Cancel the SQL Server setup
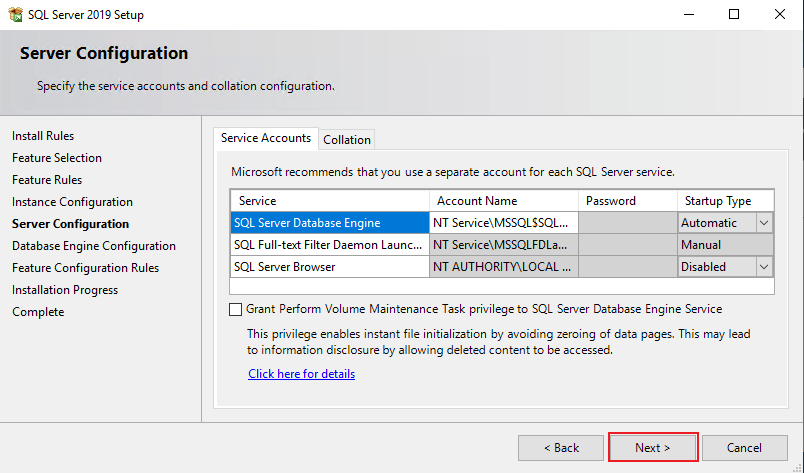Viewport: 804px width, 473px height. tap(744, 447)
